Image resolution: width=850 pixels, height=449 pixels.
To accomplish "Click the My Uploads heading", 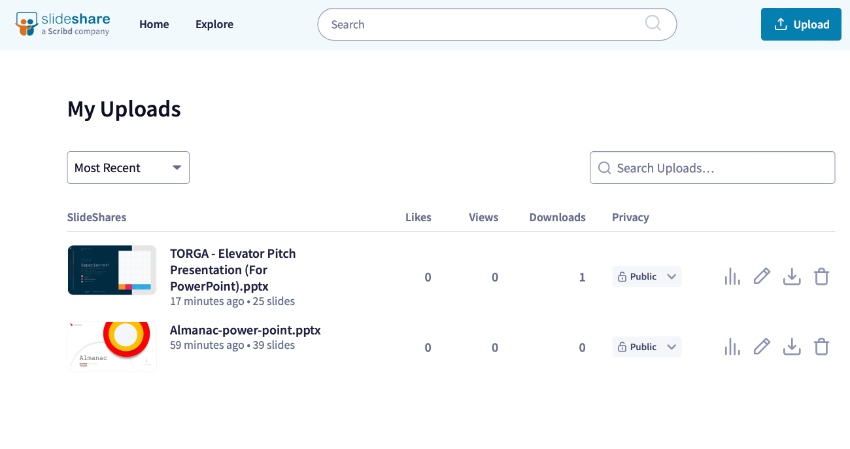I will coord(124,109).
